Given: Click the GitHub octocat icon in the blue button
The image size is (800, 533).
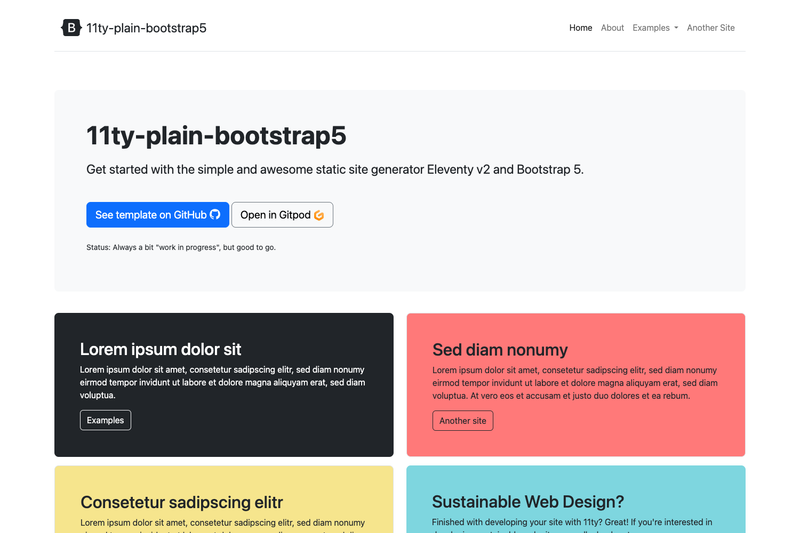Looking at the screenshot, I should point(215,215).
